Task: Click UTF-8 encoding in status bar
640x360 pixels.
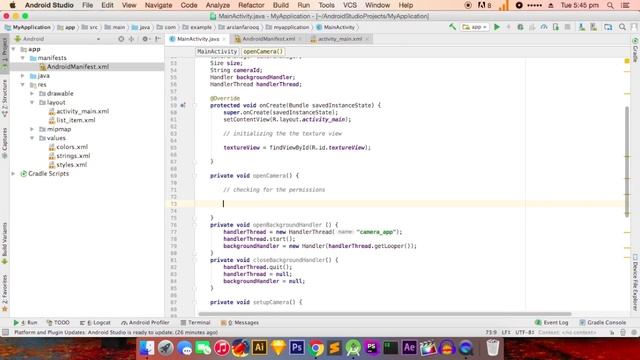Action: pos(524,333)
